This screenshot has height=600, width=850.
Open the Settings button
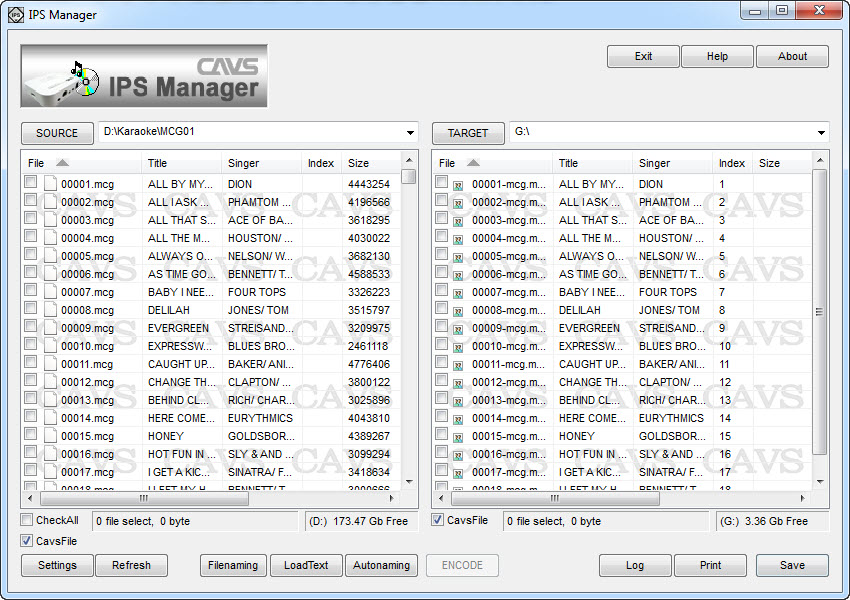57,565
